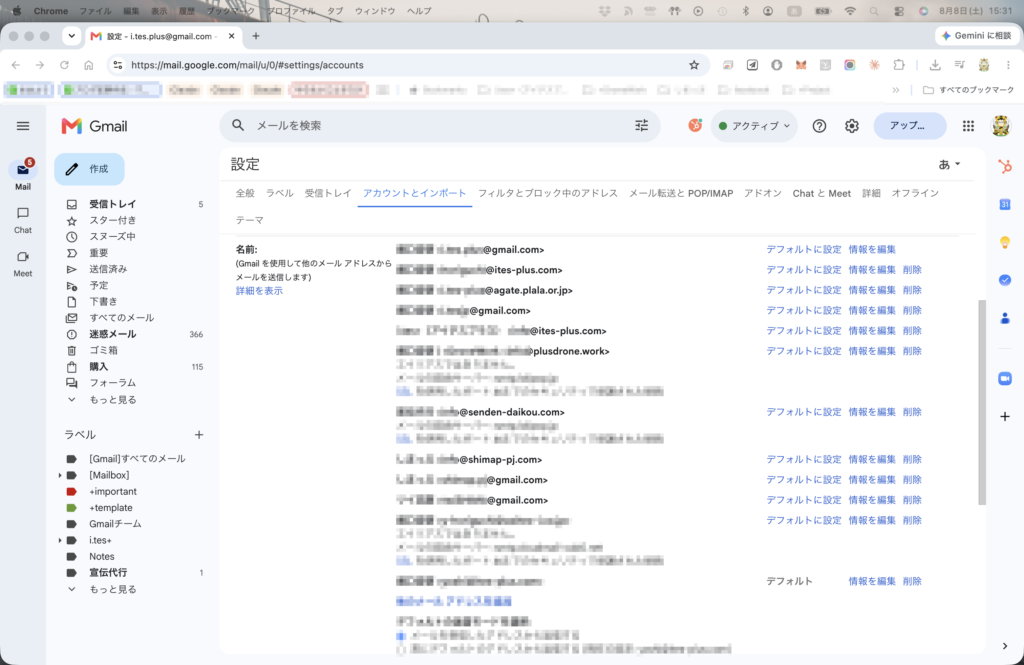Viewport: 1024px width, 665px height.
Task: Click 詳細を表示 link
Action: click(x=259, y=291)
